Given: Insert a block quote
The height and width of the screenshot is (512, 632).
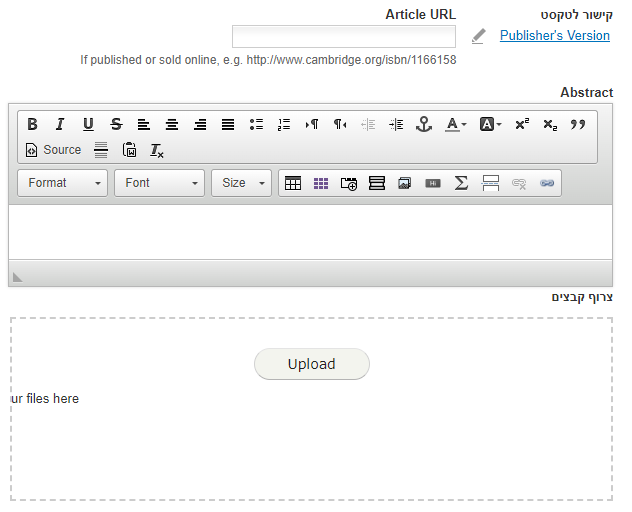Looking at the screenshot, I should point(578,124).
